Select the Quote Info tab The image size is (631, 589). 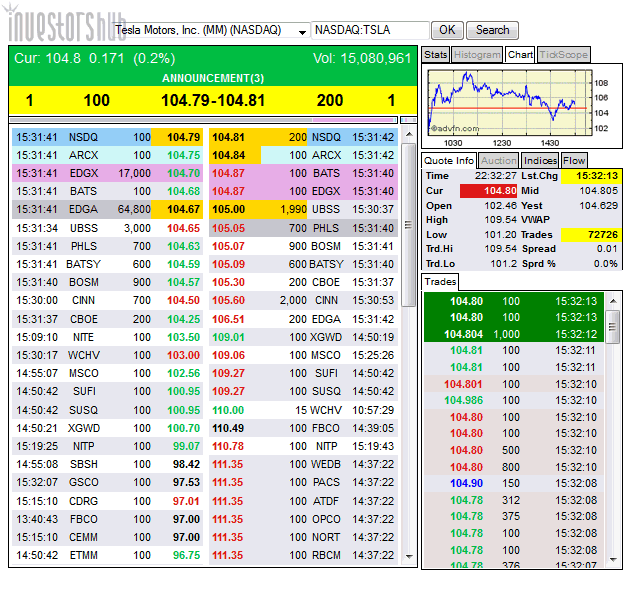(449, 160)
